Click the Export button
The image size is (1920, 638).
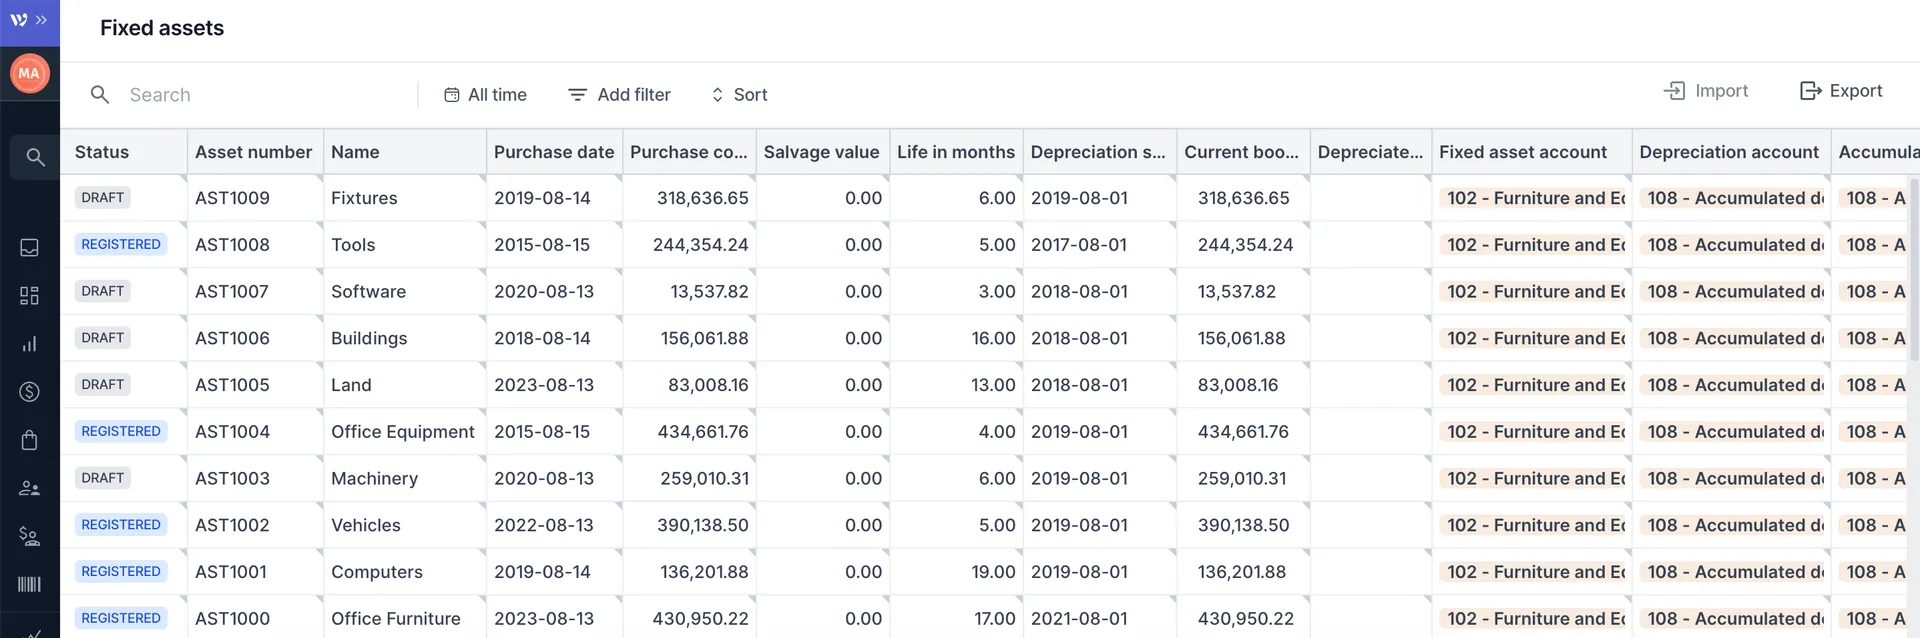(1841, 91)
